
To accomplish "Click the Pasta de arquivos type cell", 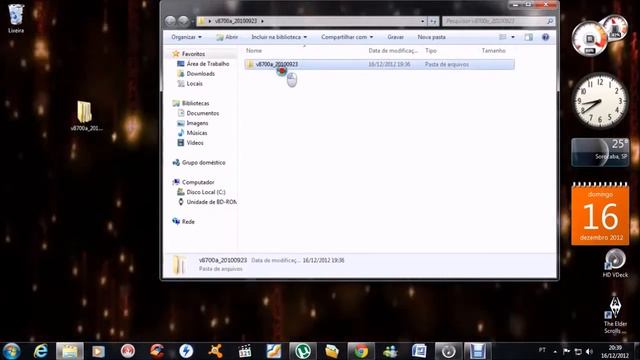I will 447,64.
